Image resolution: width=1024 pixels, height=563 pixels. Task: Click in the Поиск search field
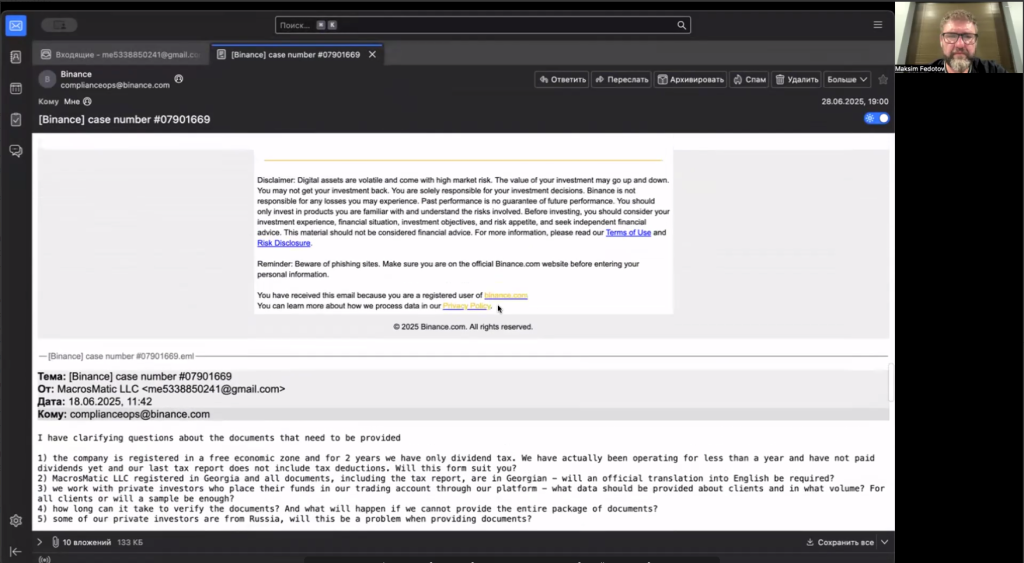(480, 25)
